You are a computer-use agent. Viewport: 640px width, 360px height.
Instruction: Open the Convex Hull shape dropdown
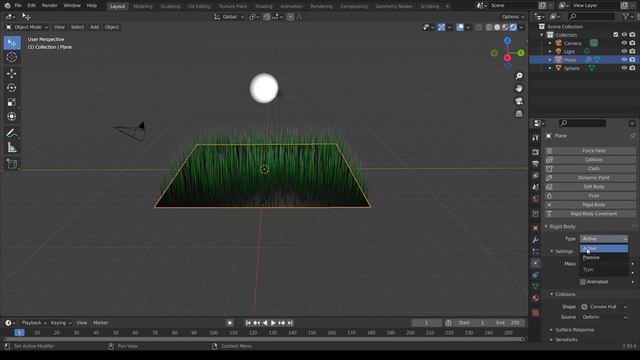(604, 307)
